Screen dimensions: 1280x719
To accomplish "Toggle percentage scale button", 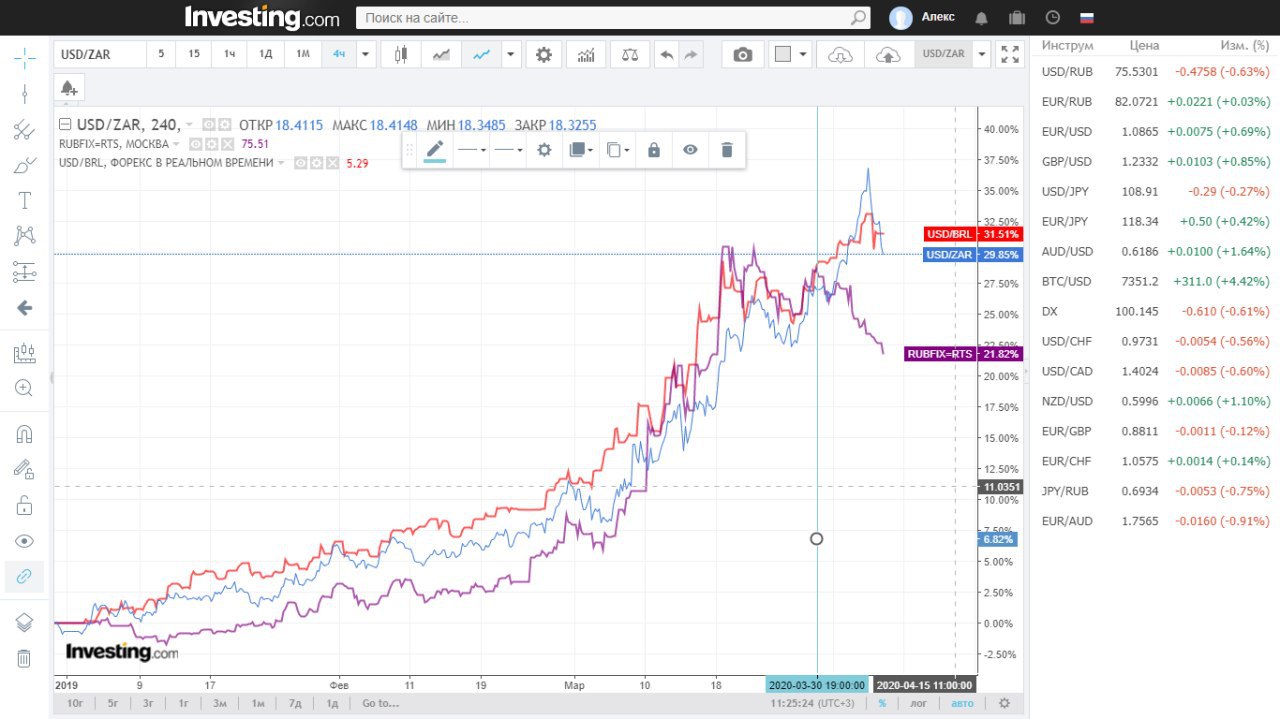I will (882, 703).
